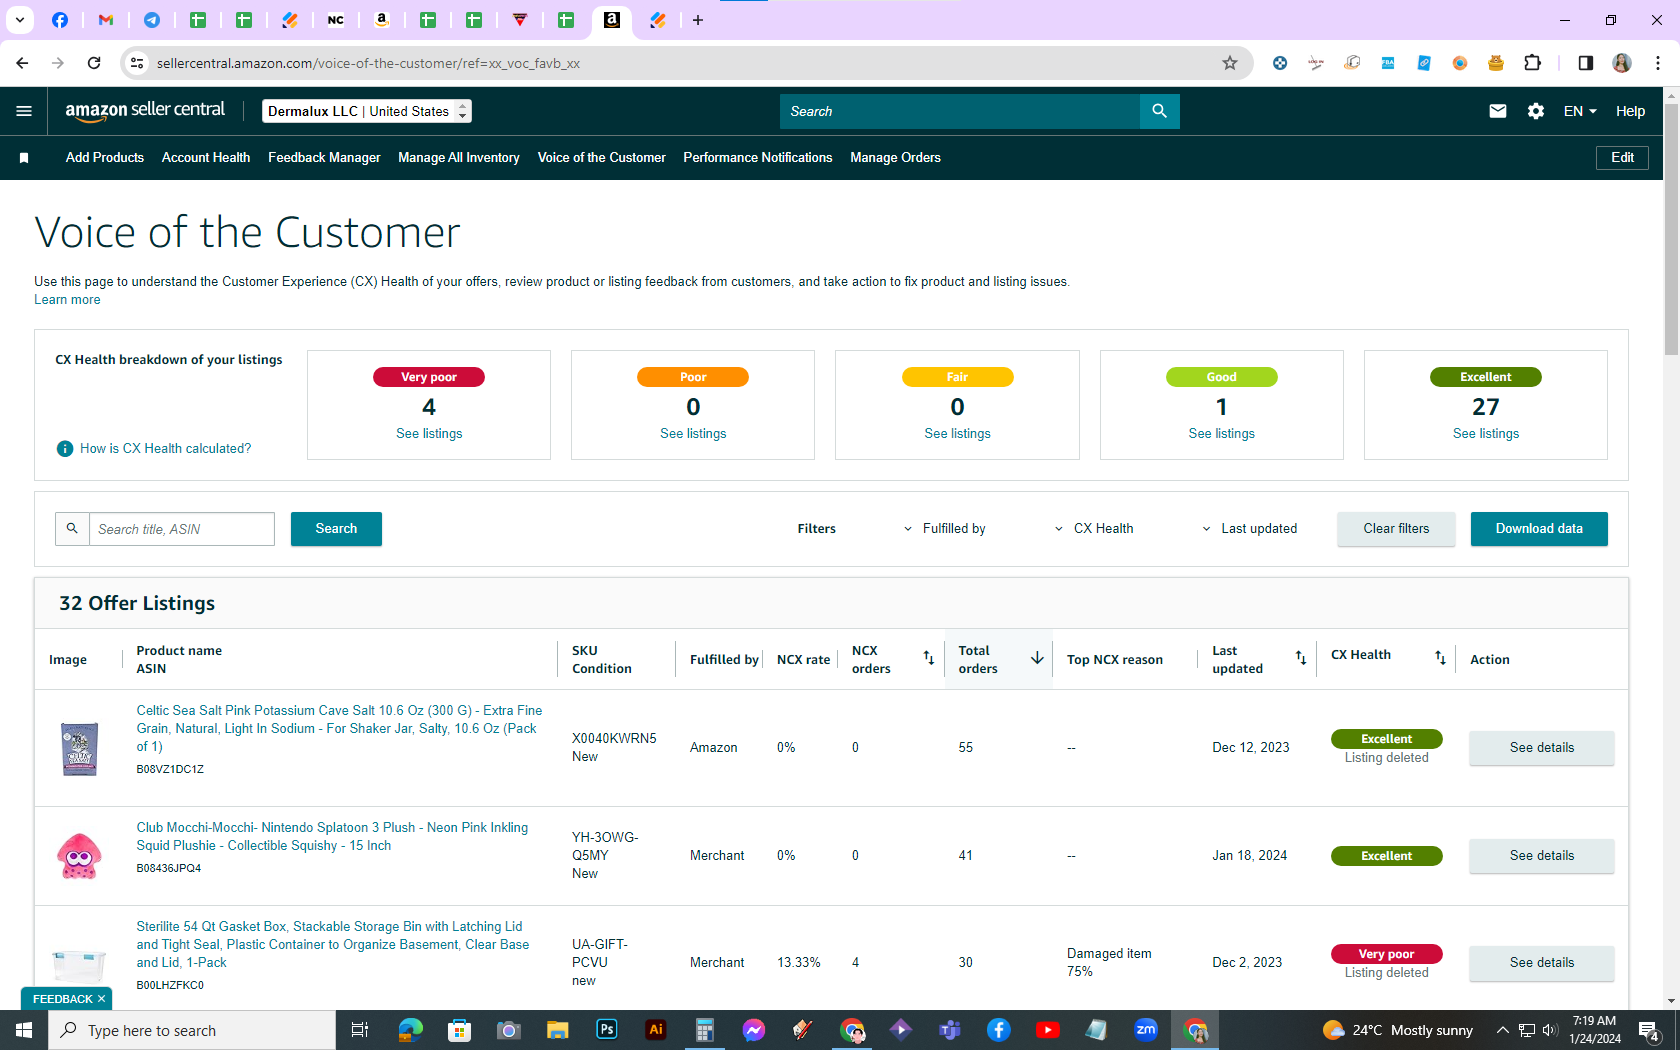Sort by Last updated column arrows

(1301, 658)
